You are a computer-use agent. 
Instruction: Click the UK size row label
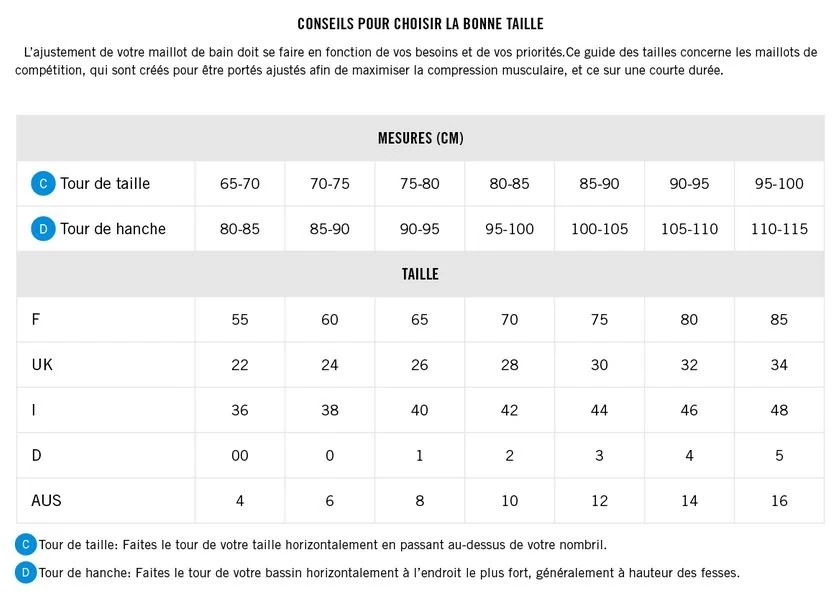tap(42, 365)
